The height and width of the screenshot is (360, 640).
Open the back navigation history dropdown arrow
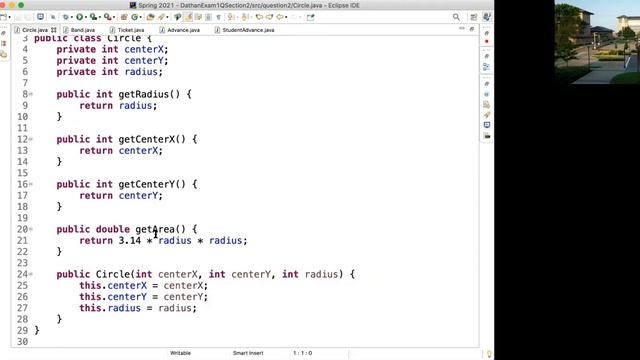pyautogui.click(x=286, y=17)
